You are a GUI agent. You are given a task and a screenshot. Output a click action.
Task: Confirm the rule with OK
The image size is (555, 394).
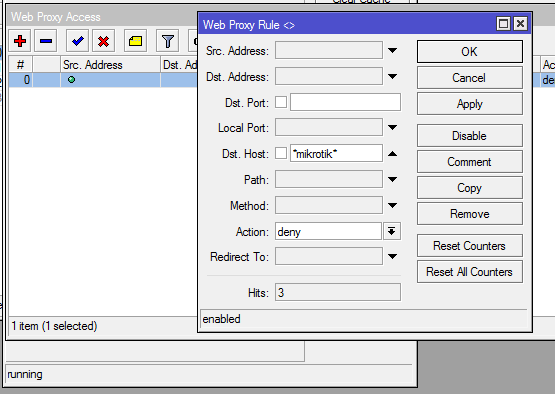tap(470, 52)
